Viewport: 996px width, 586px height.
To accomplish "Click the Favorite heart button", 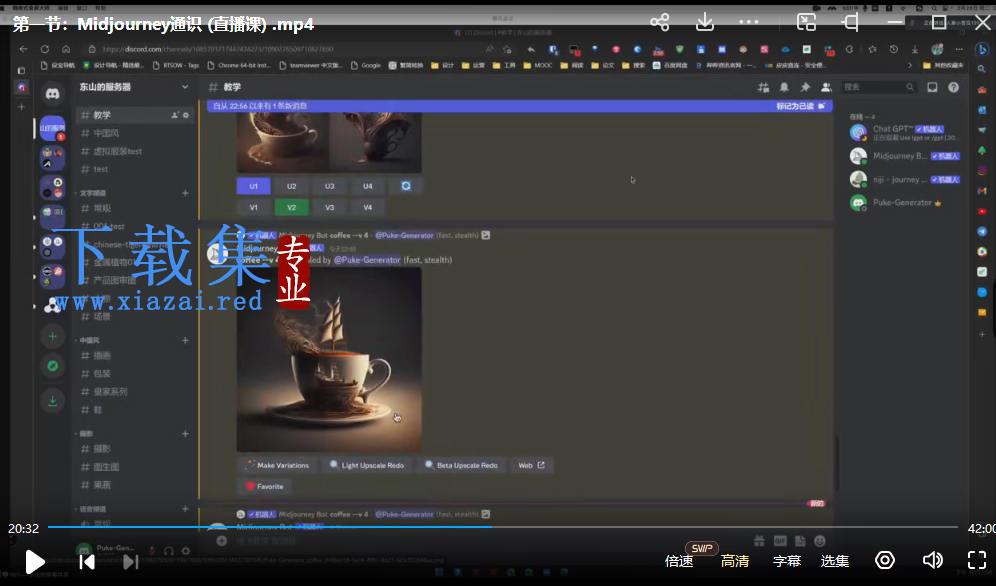I will (265, 486).
